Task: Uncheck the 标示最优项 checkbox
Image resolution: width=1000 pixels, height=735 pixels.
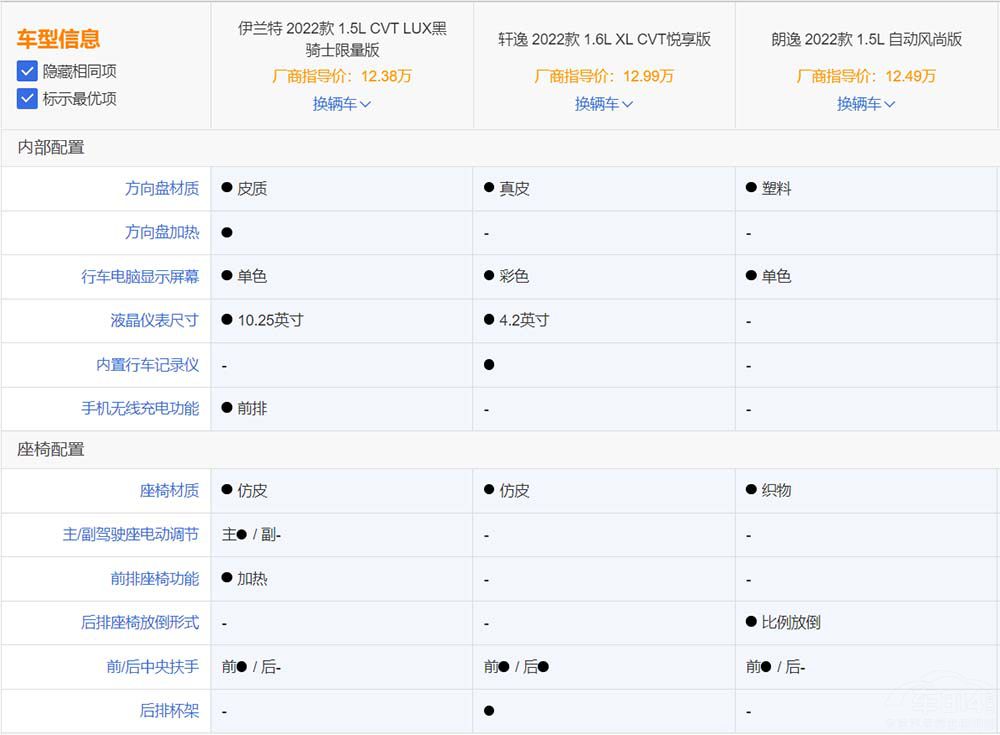Action: (27, 98)
